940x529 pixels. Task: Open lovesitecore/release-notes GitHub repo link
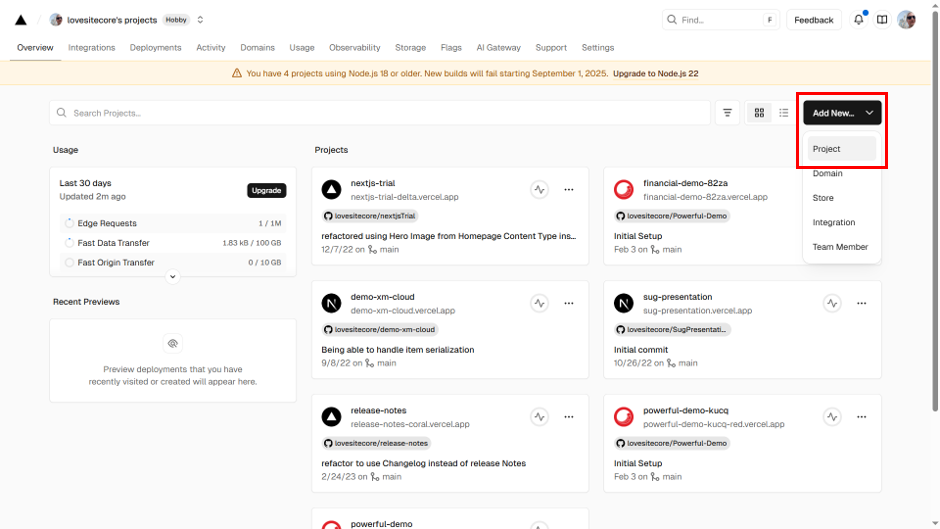point(376,443)
